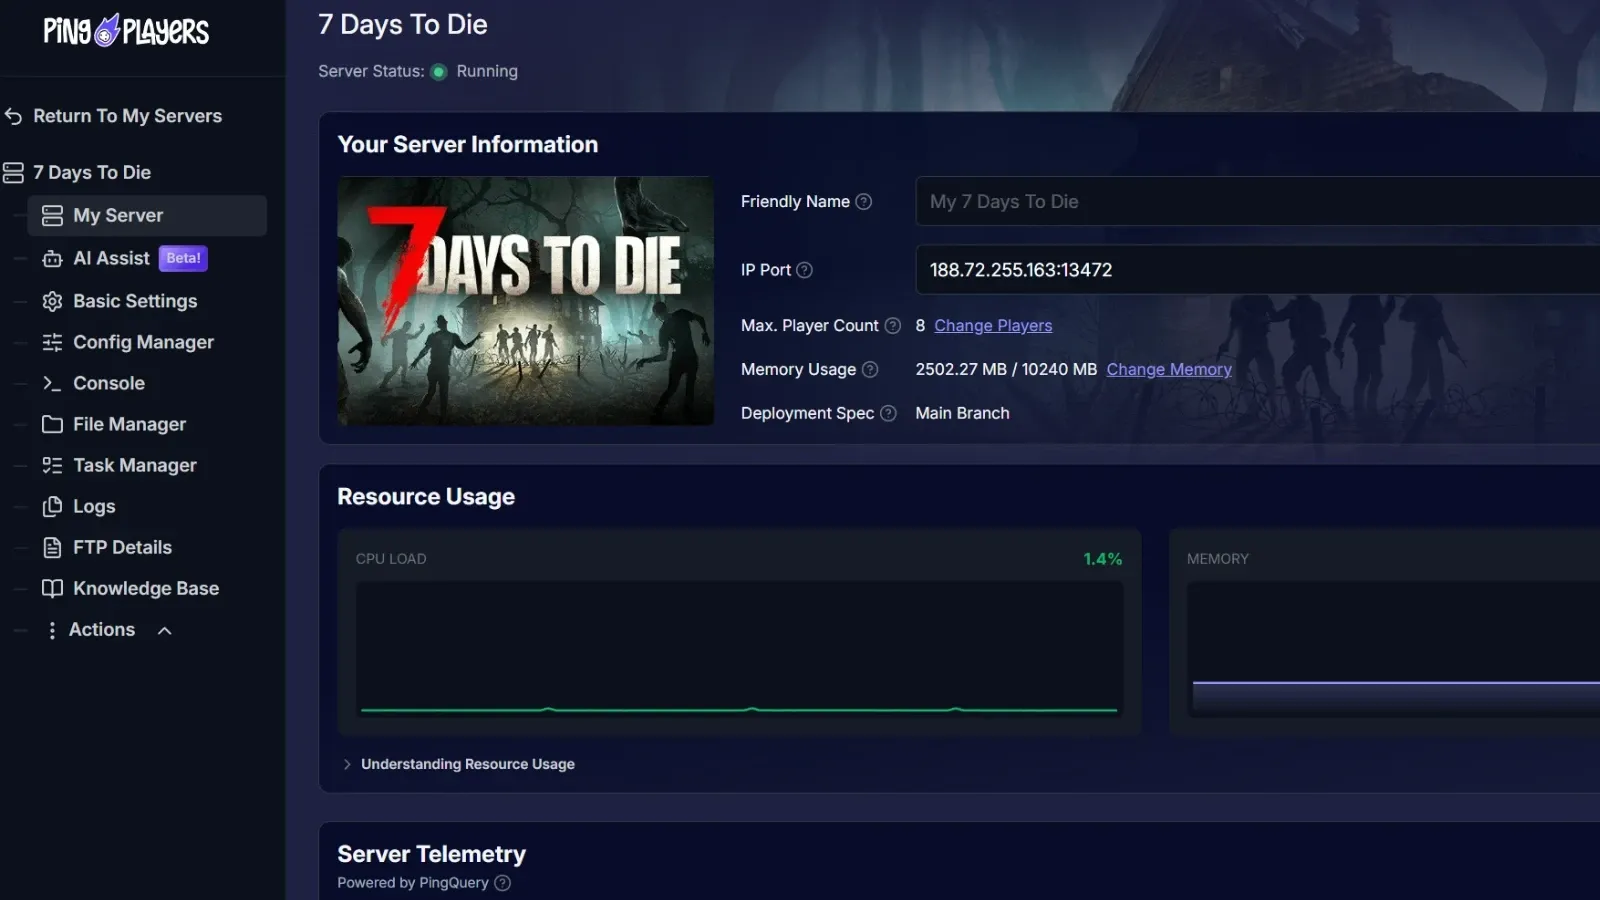
Task: Open the Knowledge Base
Action: tap(146, 588)
